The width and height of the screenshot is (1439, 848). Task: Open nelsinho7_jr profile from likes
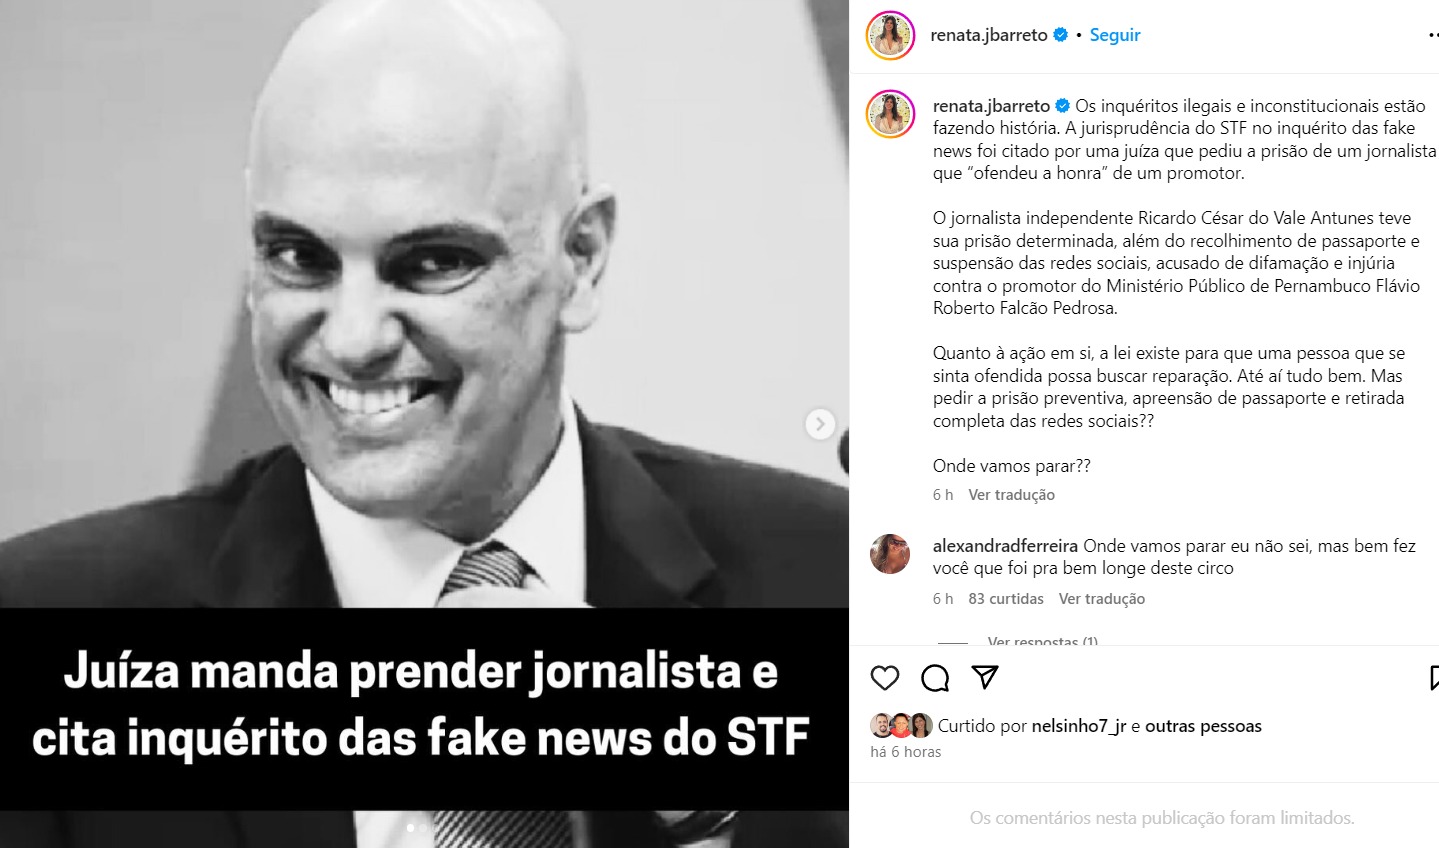pyautogui.click(x=1079, y=726)
